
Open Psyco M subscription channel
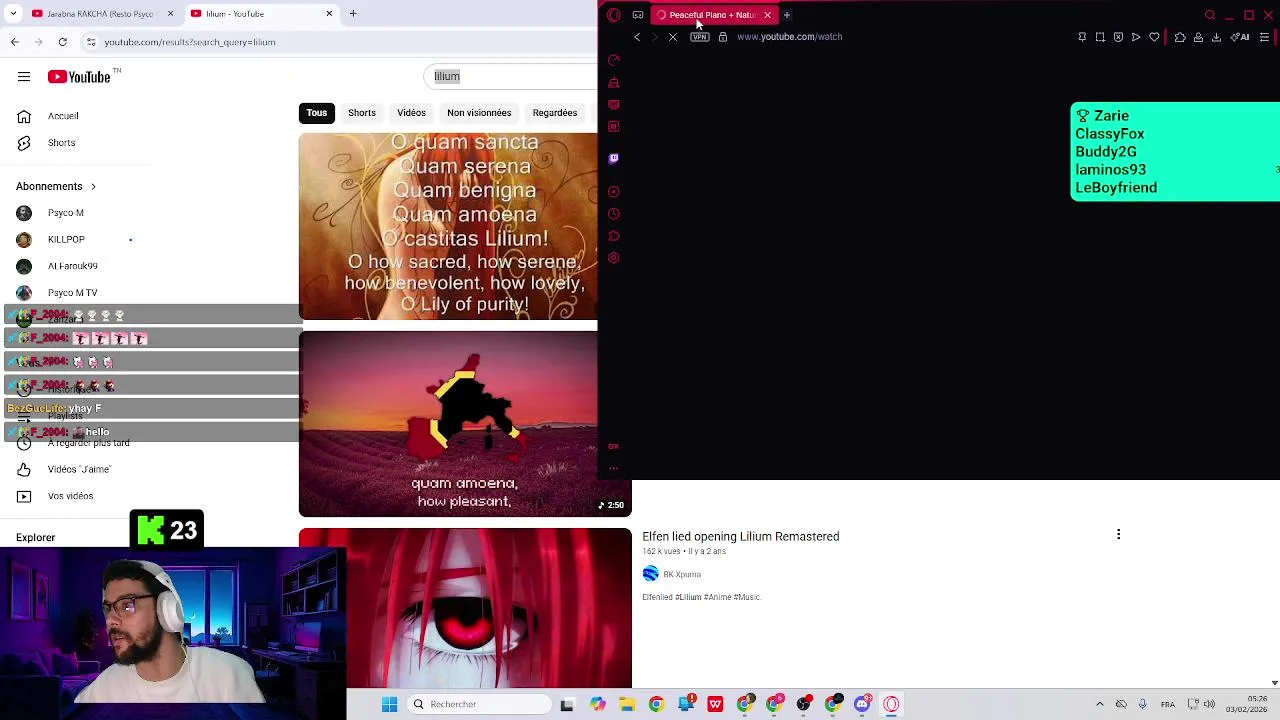65,213
